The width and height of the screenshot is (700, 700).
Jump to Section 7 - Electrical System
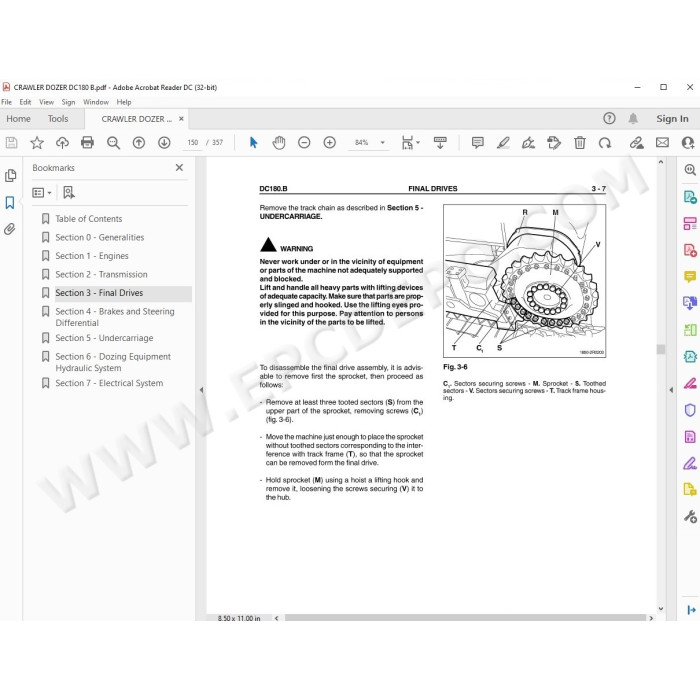click(x=109, y=383)
